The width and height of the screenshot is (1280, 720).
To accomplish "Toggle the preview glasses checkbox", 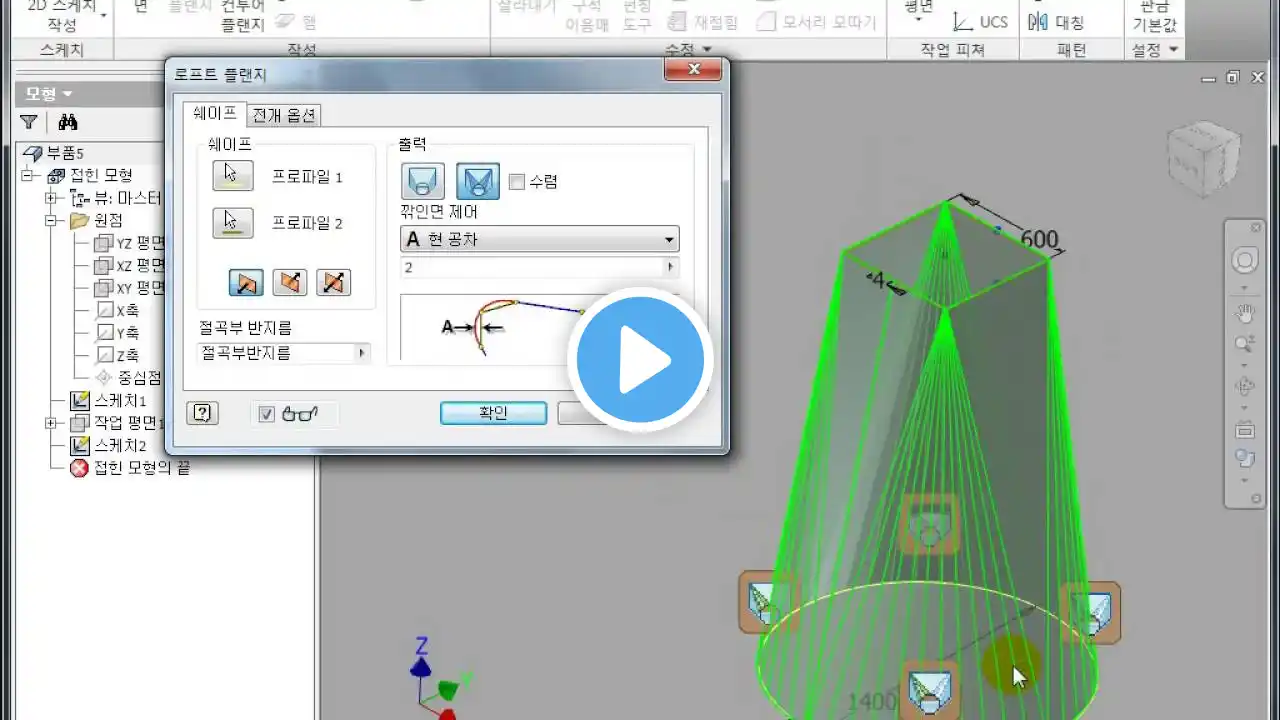I will coord(267,414).
